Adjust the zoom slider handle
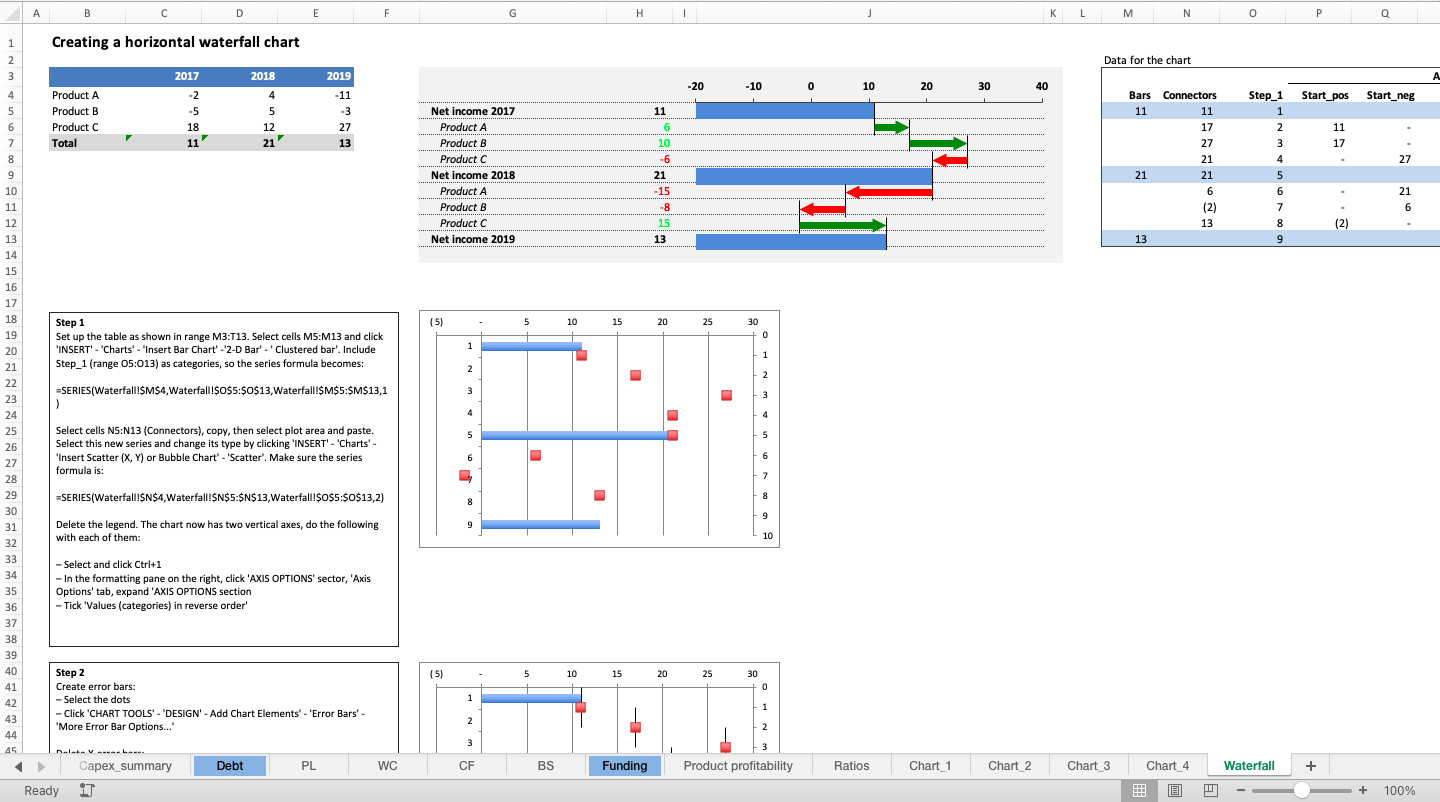The height and width of the screenshot is (802, 1440). [x=1302, y=791]
